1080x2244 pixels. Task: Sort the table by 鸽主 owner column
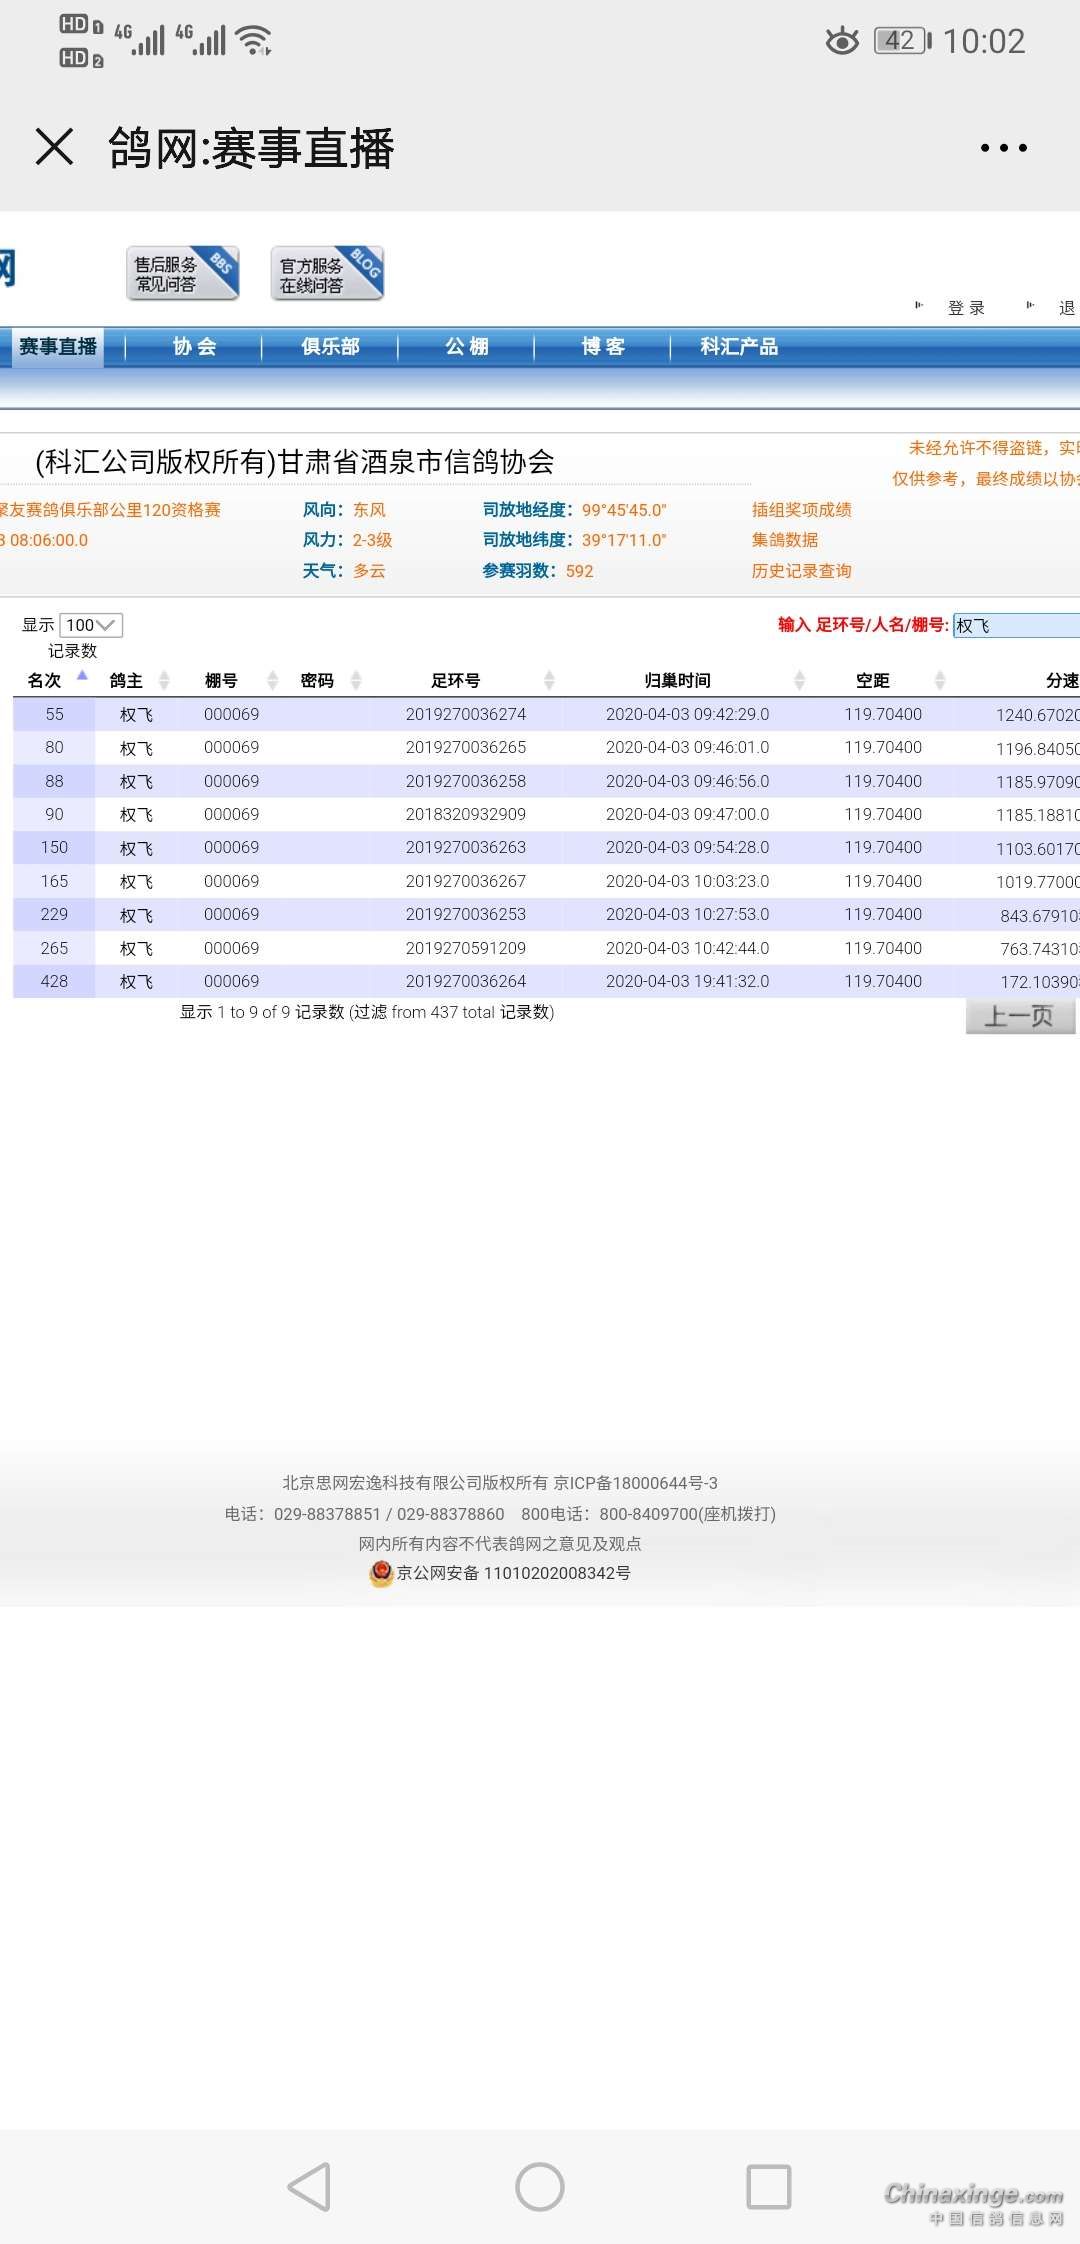click(x=127, y=681)
